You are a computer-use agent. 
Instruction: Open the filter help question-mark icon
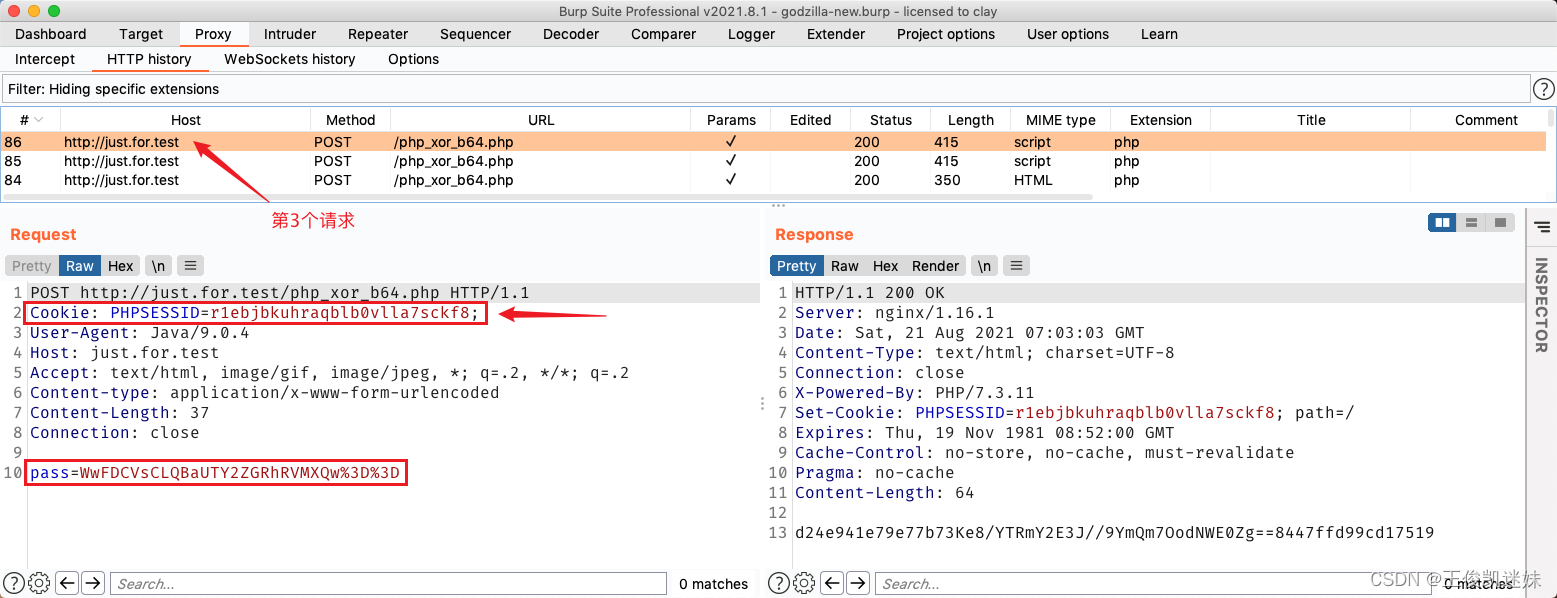[1544, 89]
